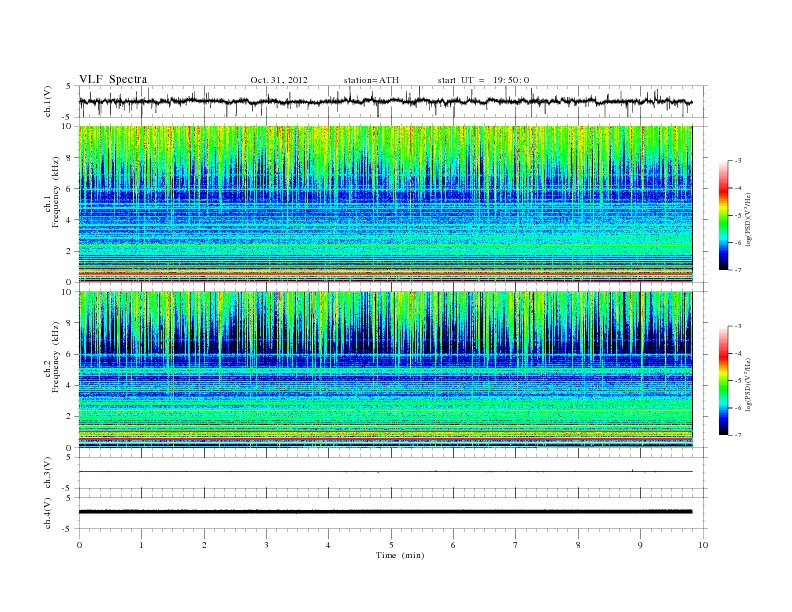Image resolution: width=792 pixels, height=612 pixels.
Task: Click time axis tick label "3"
Action: coord(266,545)
